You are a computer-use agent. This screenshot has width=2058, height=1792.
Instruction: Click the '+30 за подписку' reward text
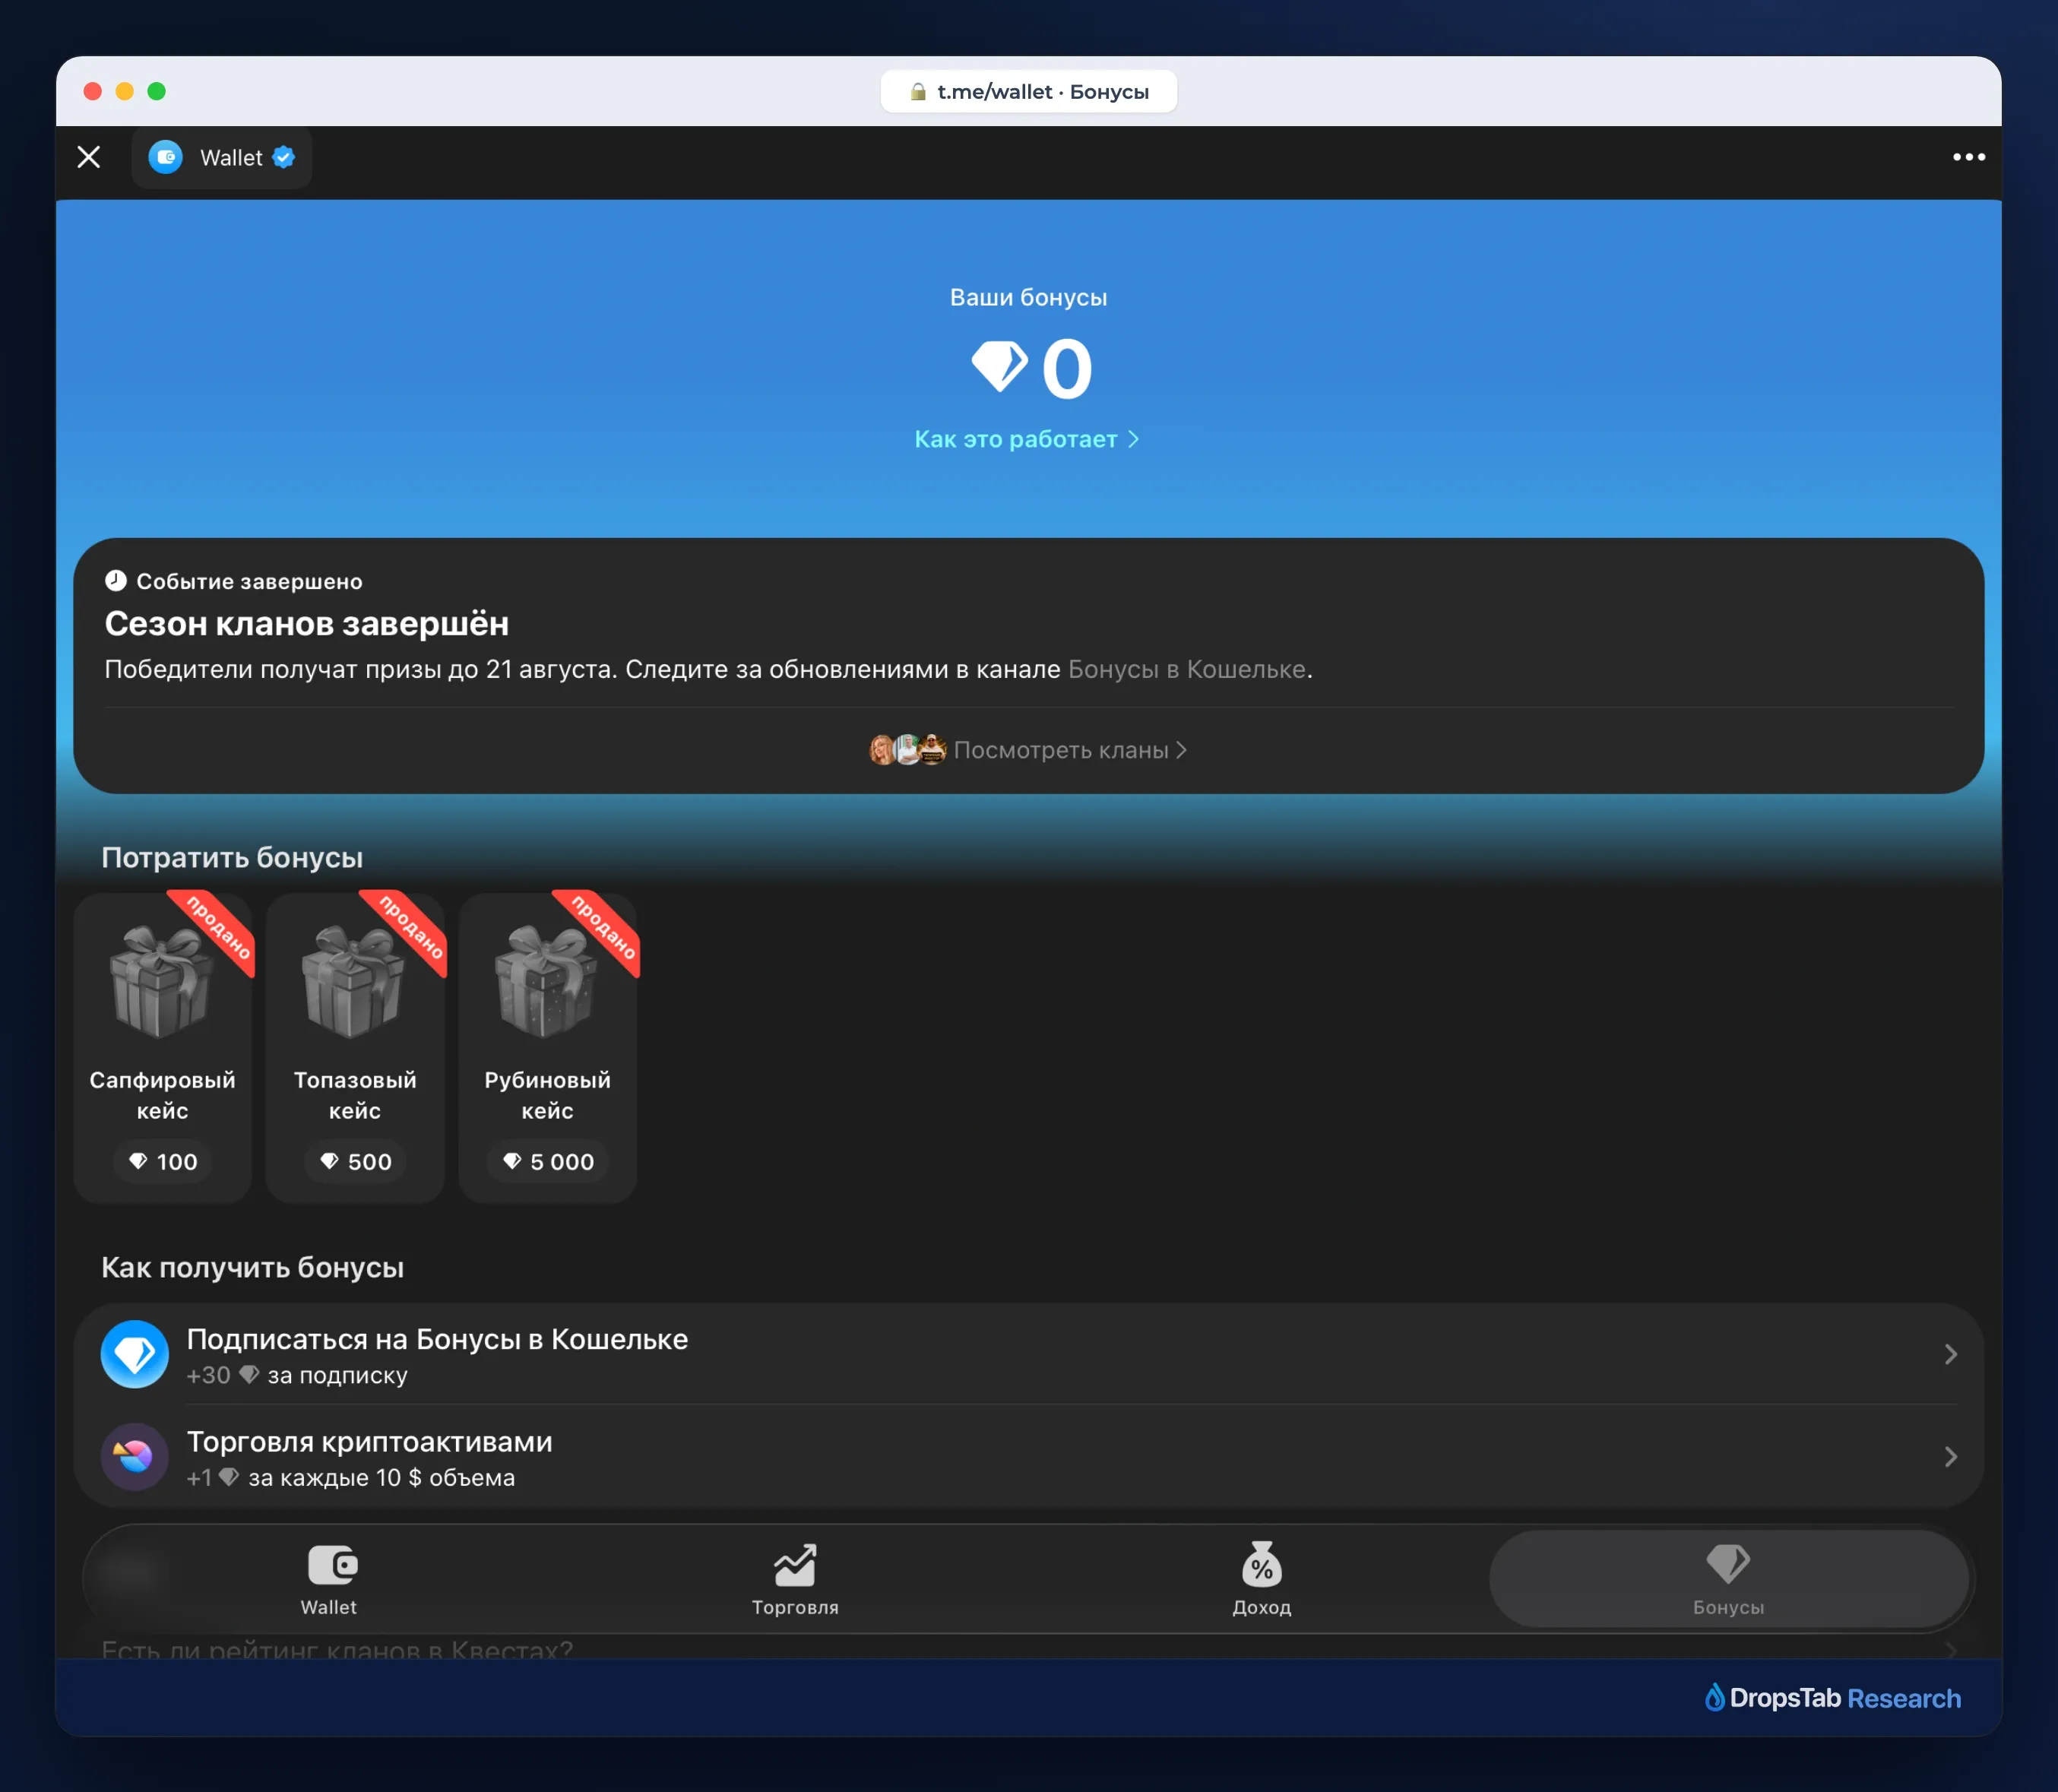coord(297,1376)
